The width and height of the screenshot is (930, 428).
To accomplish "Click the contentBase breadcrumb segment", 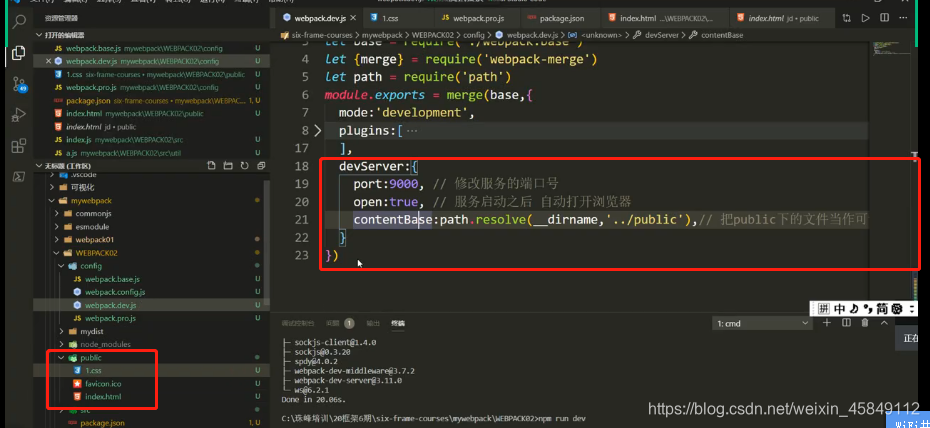I will point(722,35).
